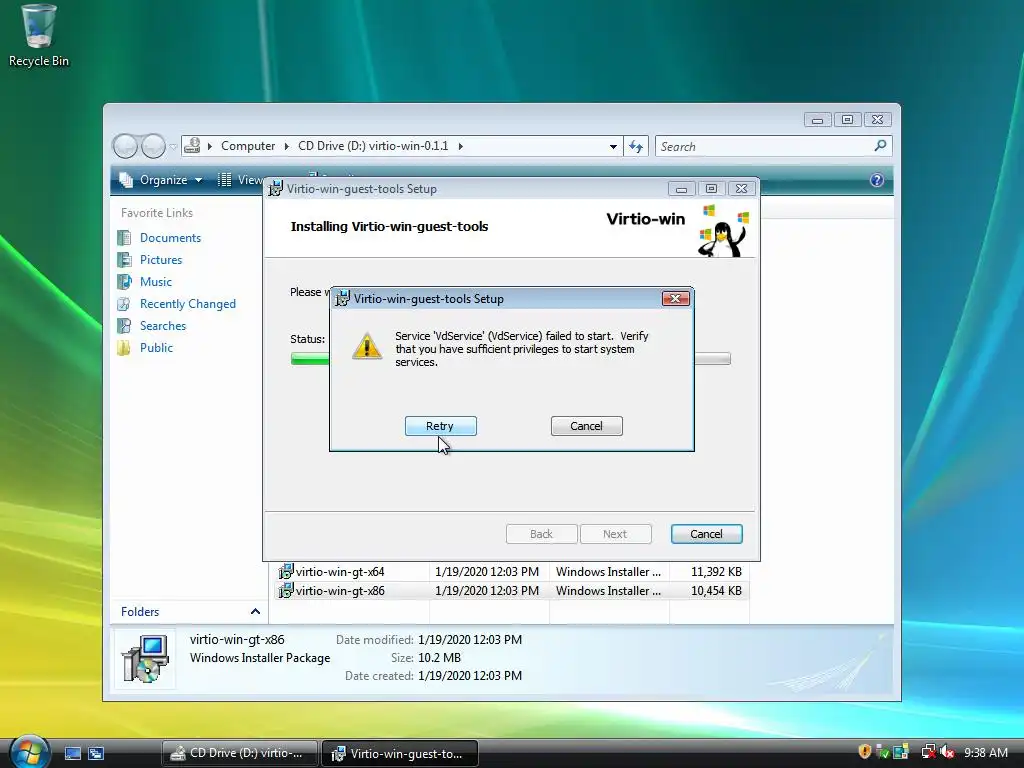Click the muted volume tray icon
1024x768 pixels.
tap(948, 752)
